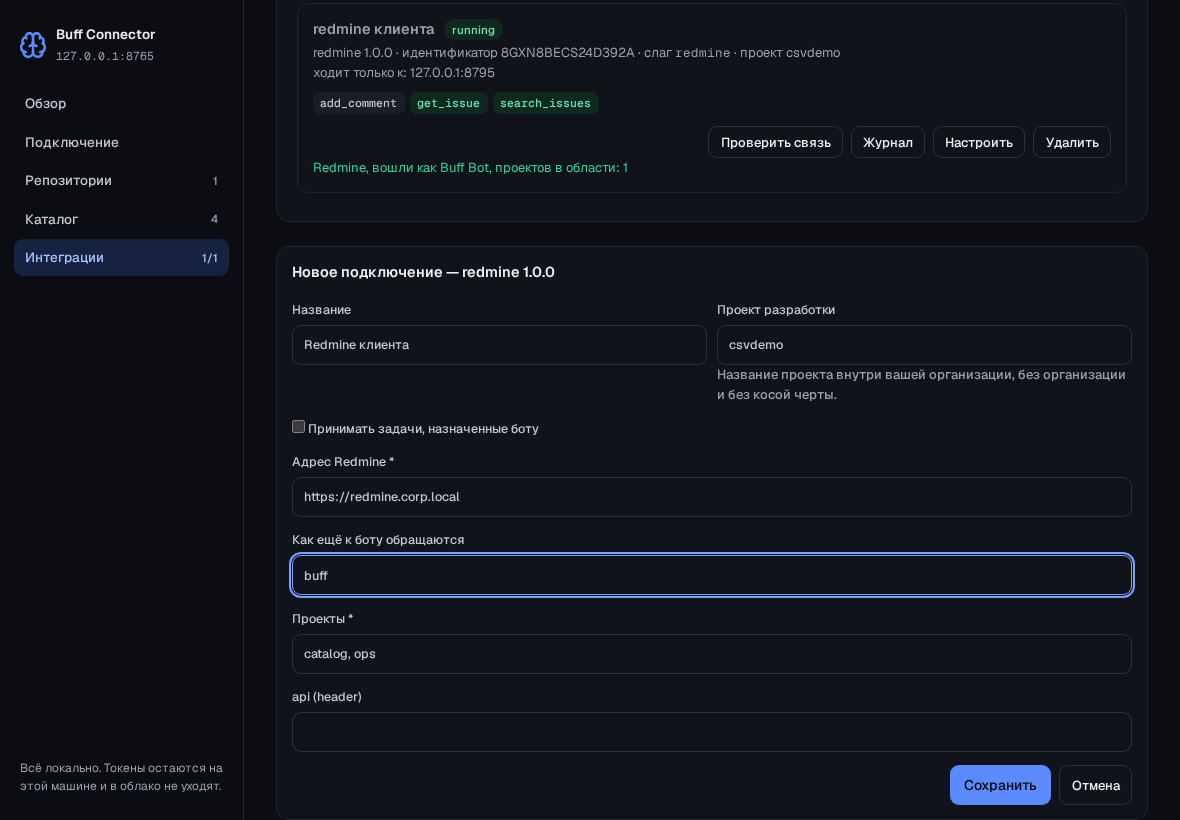1180x820 pixels.
Task: Go to Репозитории in the sidebar
Action: click(x=121, y=181)
